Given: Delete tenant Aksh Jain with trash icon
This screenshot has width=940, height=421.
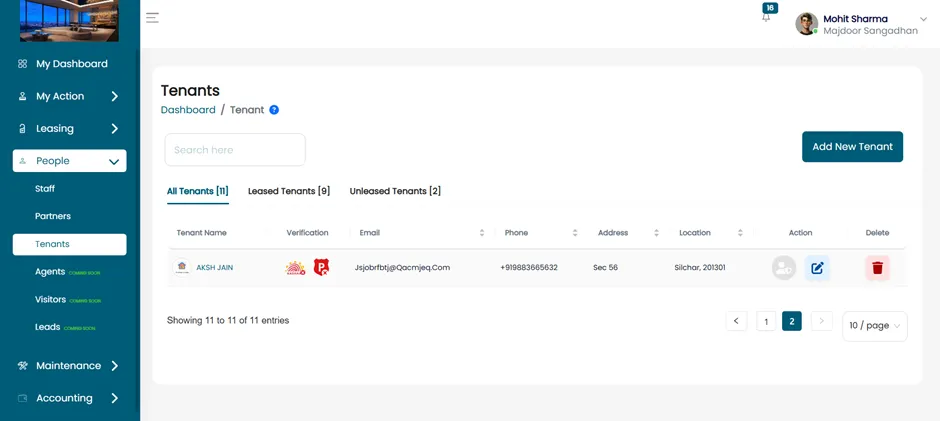Looking at the screenshot, I should coord(877,268).
